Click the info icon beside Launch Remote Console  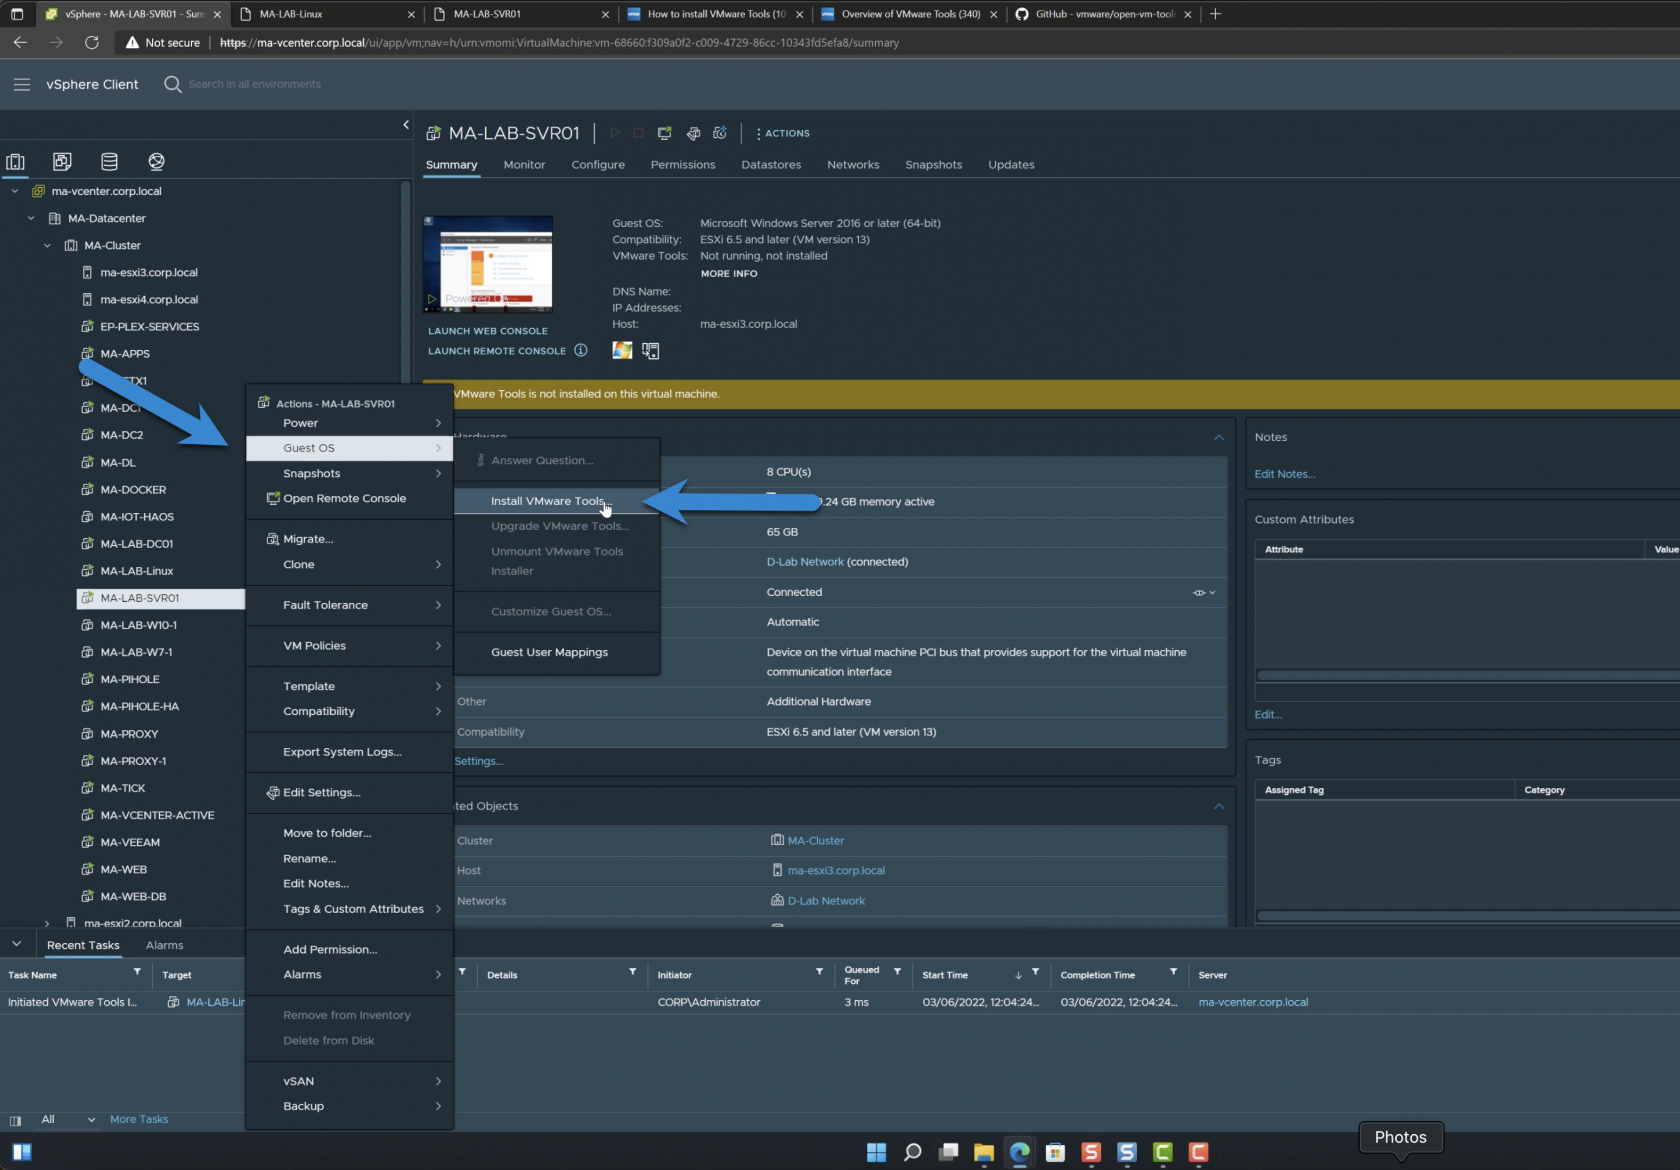[x=580, y=350]
